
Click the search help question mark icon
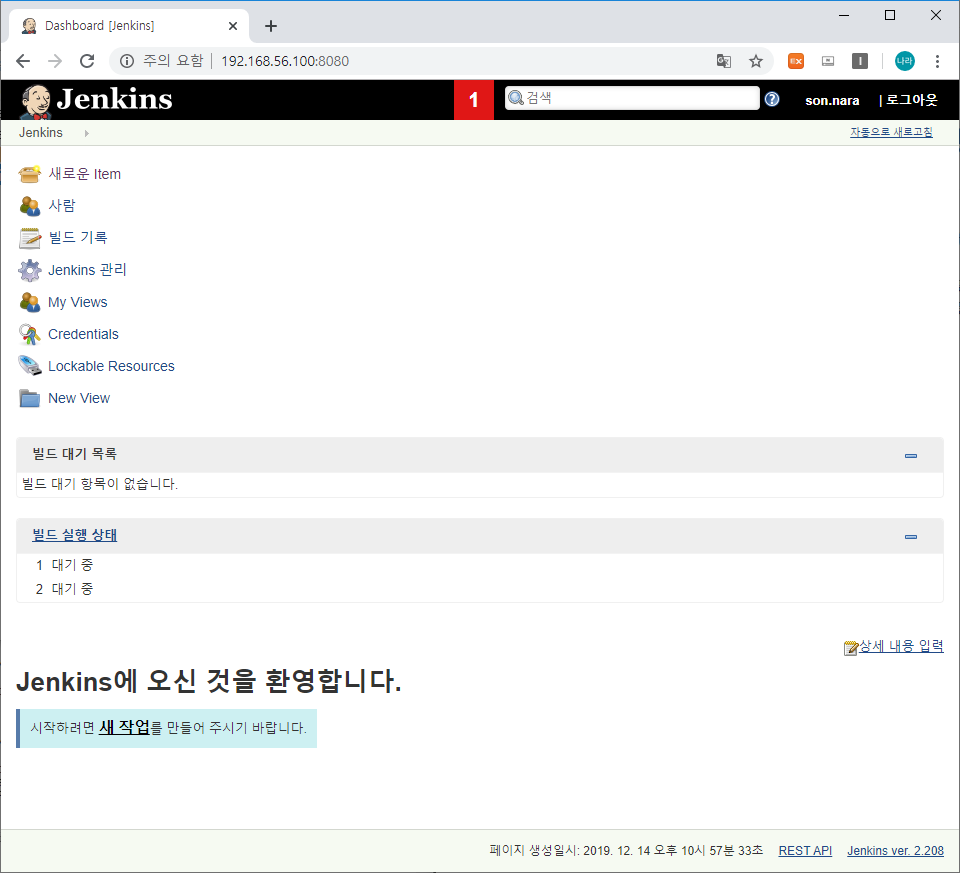(x=772, y=99)
